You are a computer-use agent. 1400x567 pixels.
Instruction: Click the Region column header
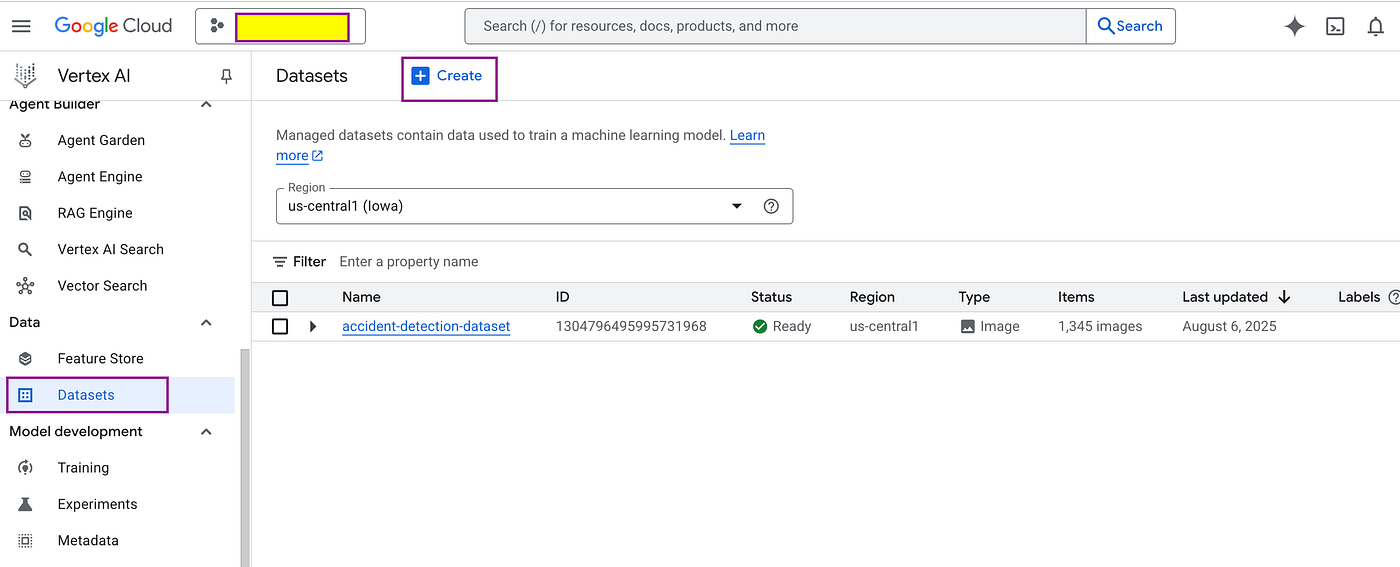pos(872,297)
